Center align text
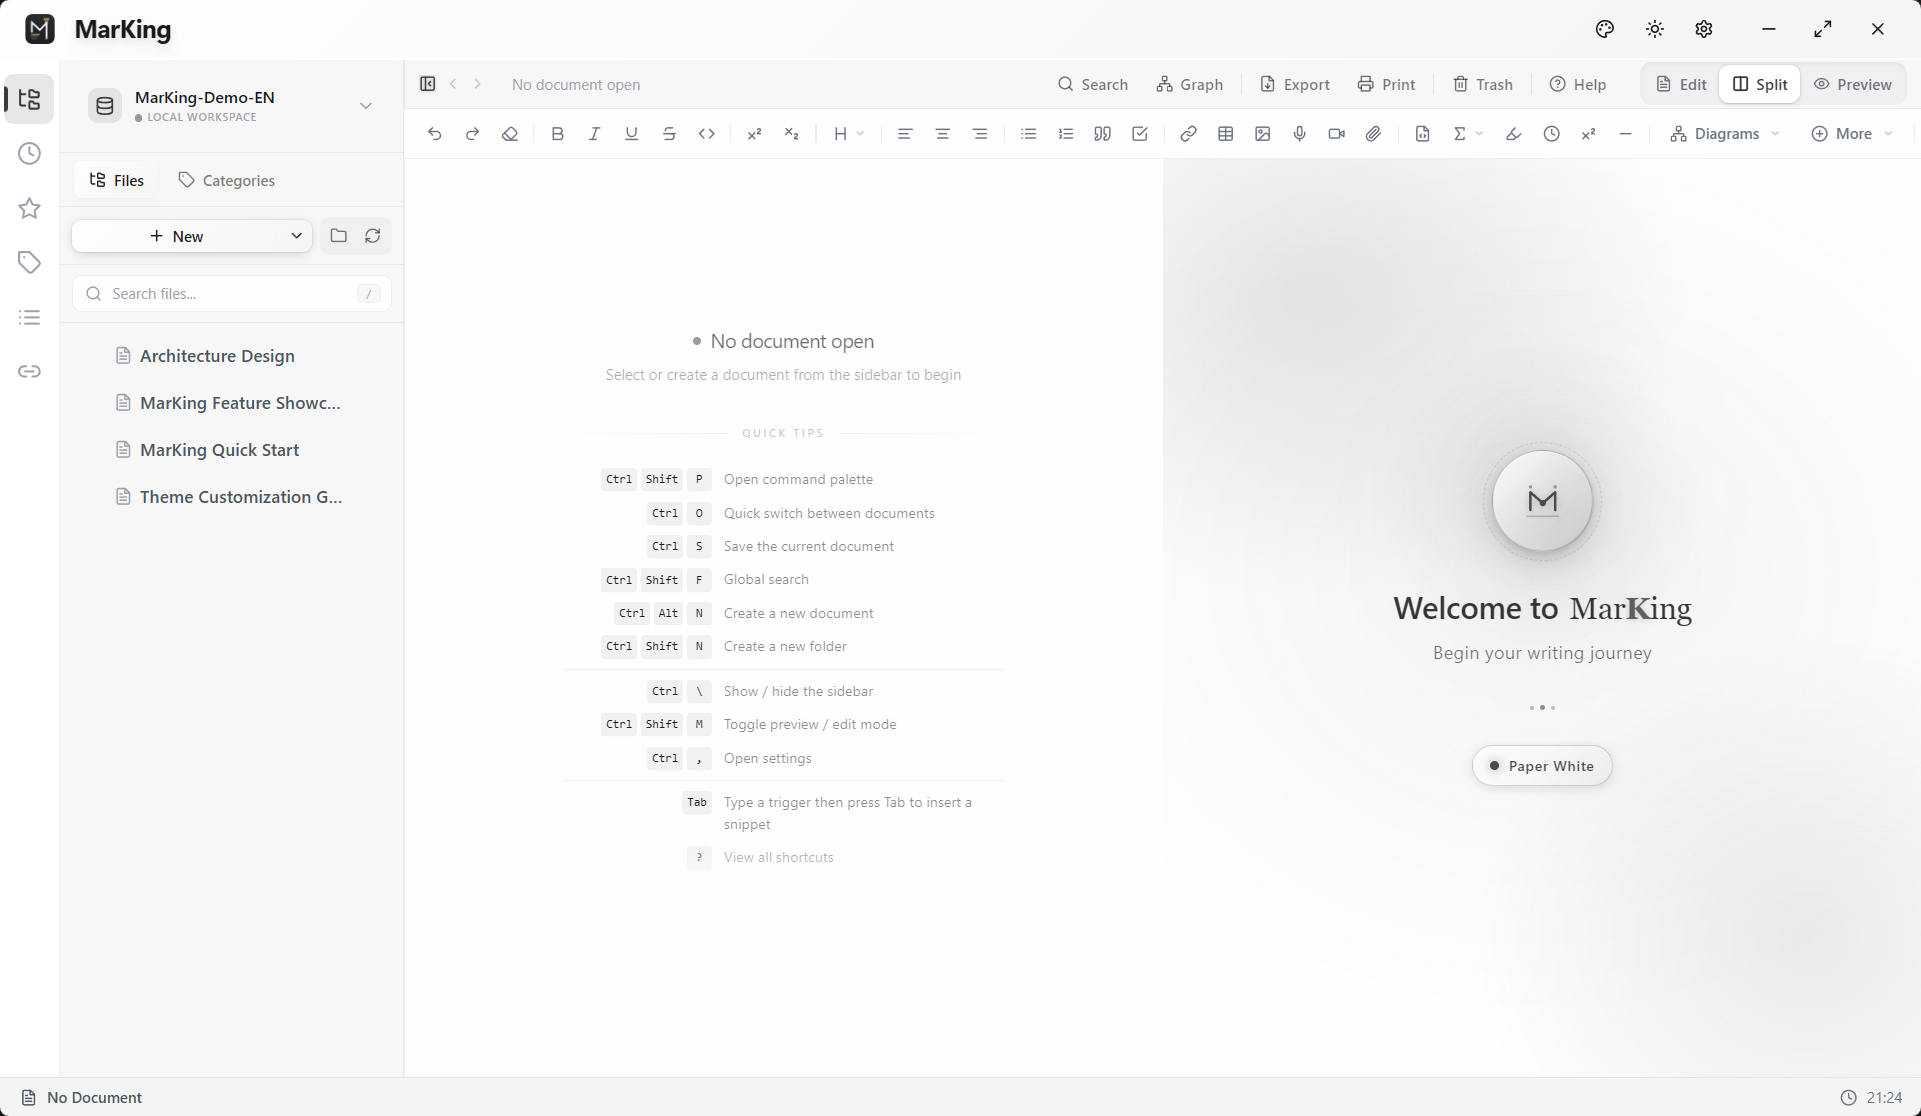 (942, 133)
